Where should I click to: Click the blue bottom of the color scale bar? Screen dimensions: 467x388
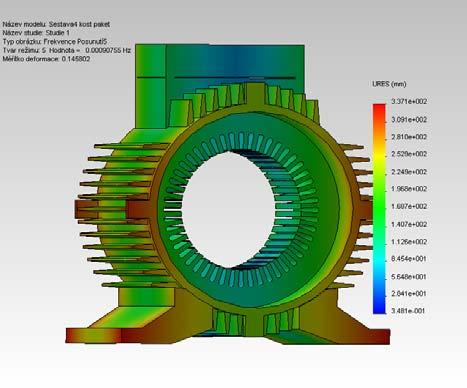[379, 308]
